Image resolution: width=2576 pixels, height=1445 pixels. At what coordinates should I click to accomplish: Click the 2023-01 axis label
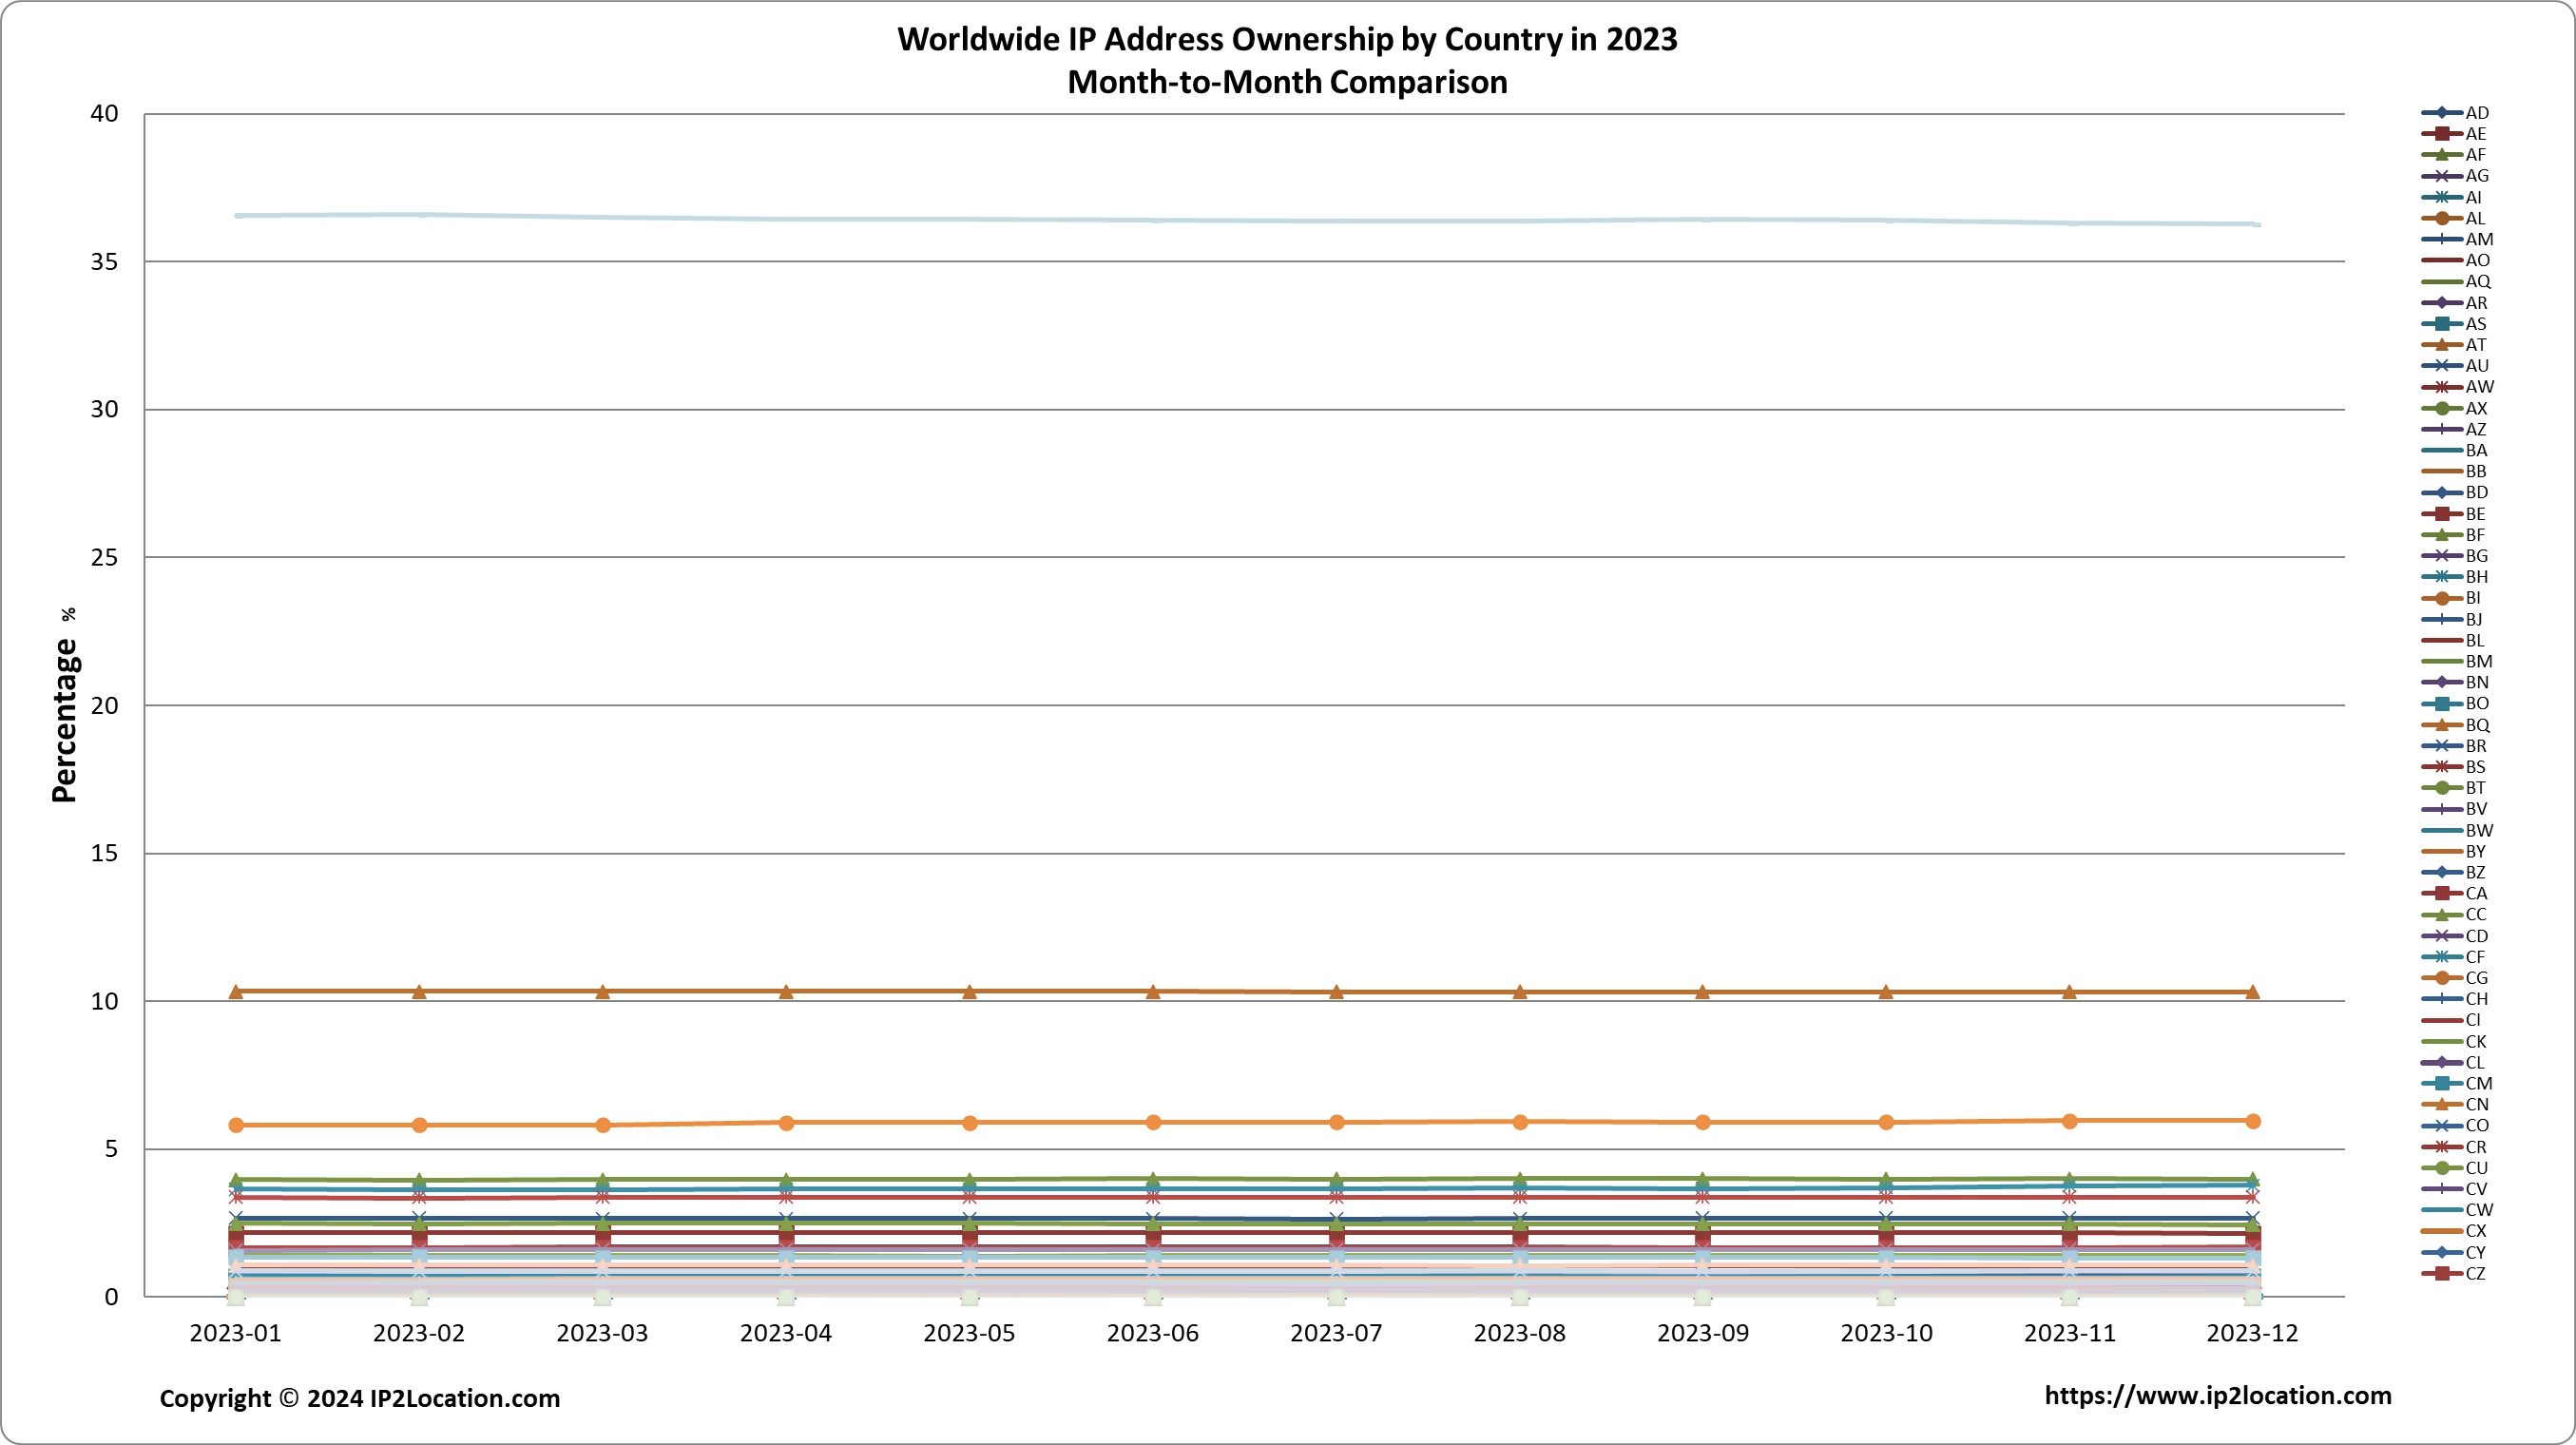[236, 1333]
